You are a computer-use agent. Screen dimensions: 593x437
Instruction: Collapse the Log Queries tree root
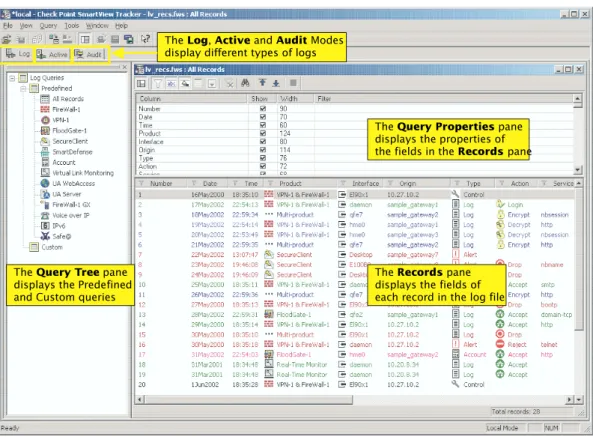pyautogui.click(x=12, y=78)
